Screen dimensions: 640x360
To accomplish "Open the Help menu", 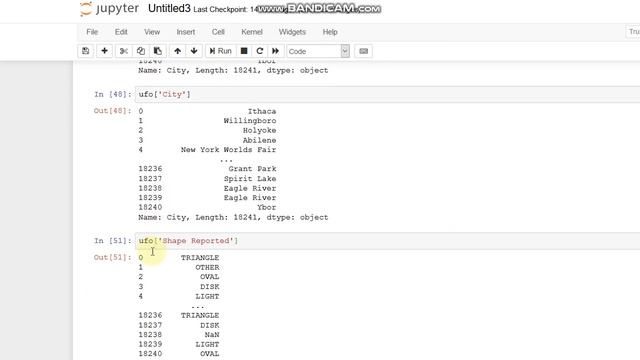I will coord(330,32).
